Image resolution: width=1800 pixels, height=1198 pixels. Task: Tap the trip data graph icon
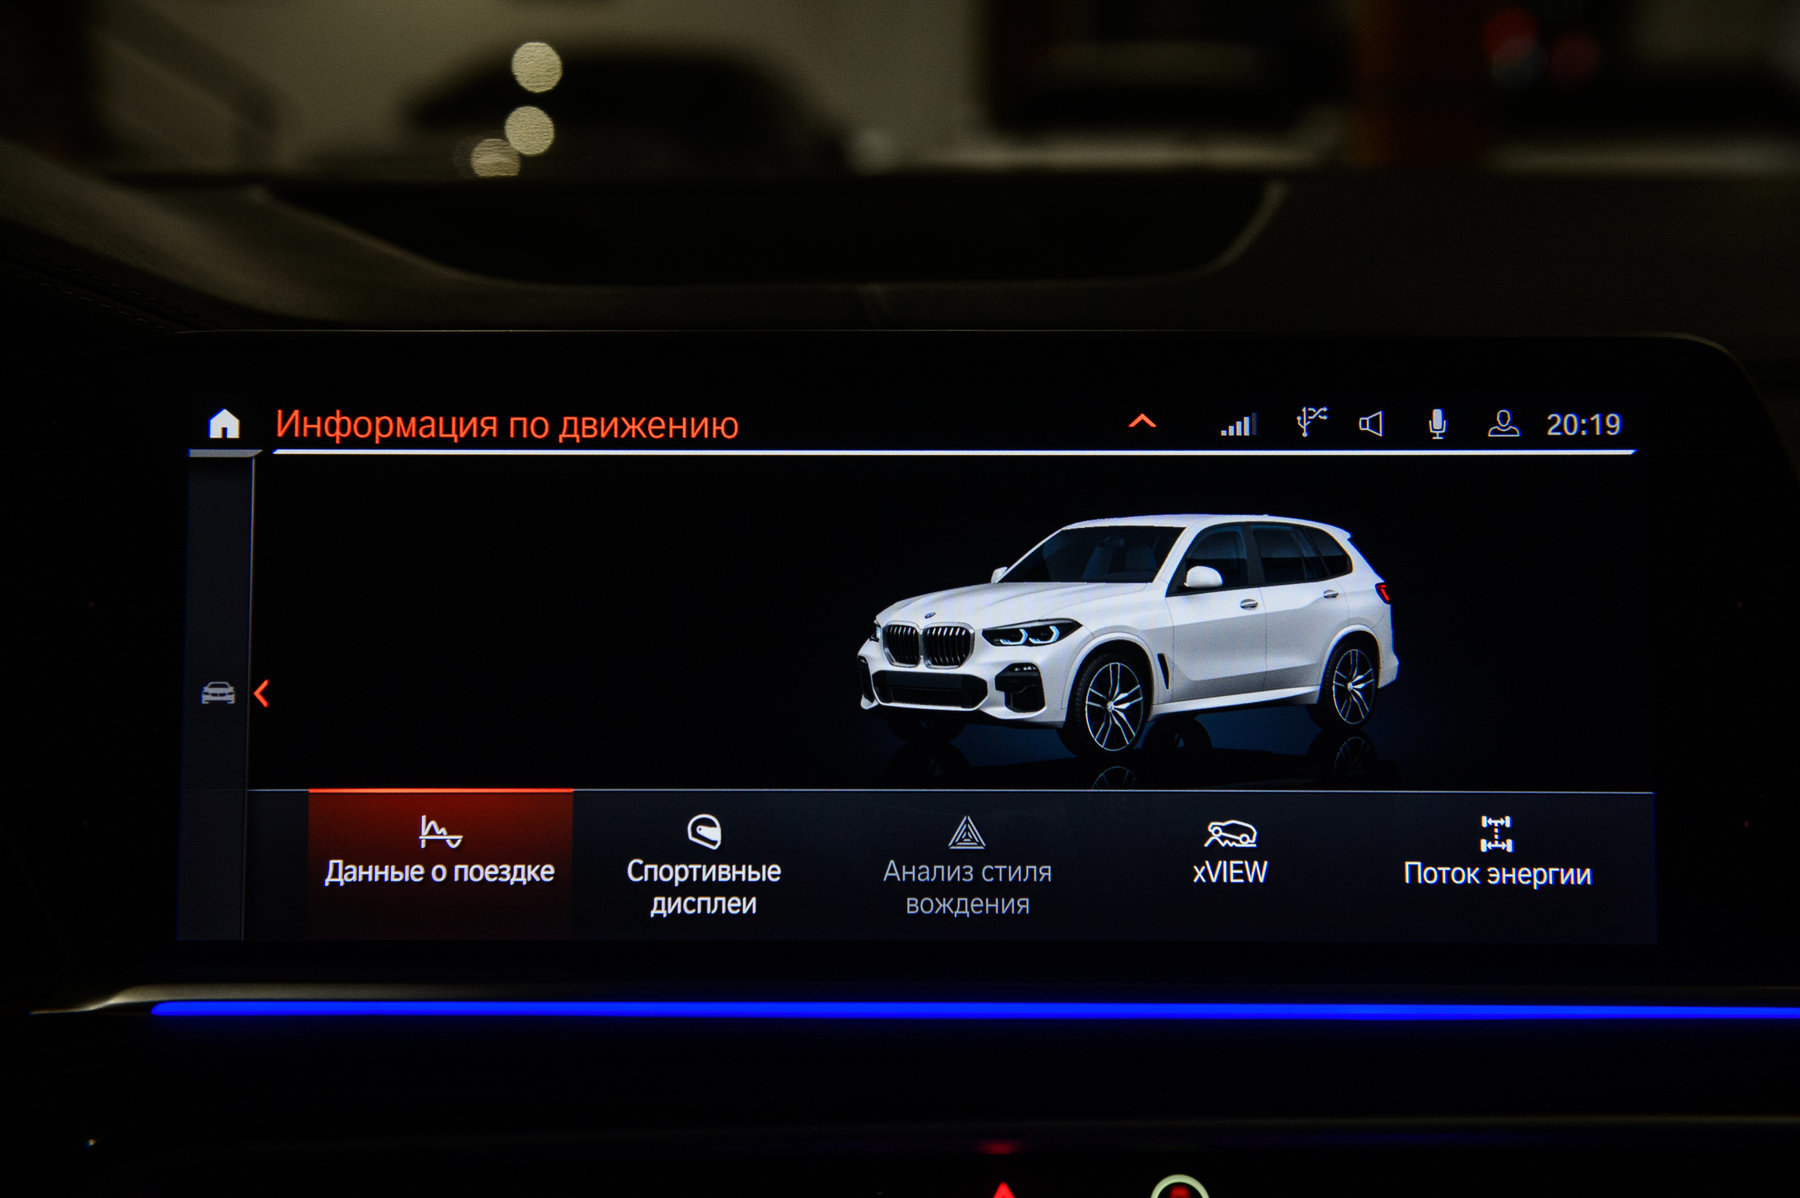[x=440, y=831]
